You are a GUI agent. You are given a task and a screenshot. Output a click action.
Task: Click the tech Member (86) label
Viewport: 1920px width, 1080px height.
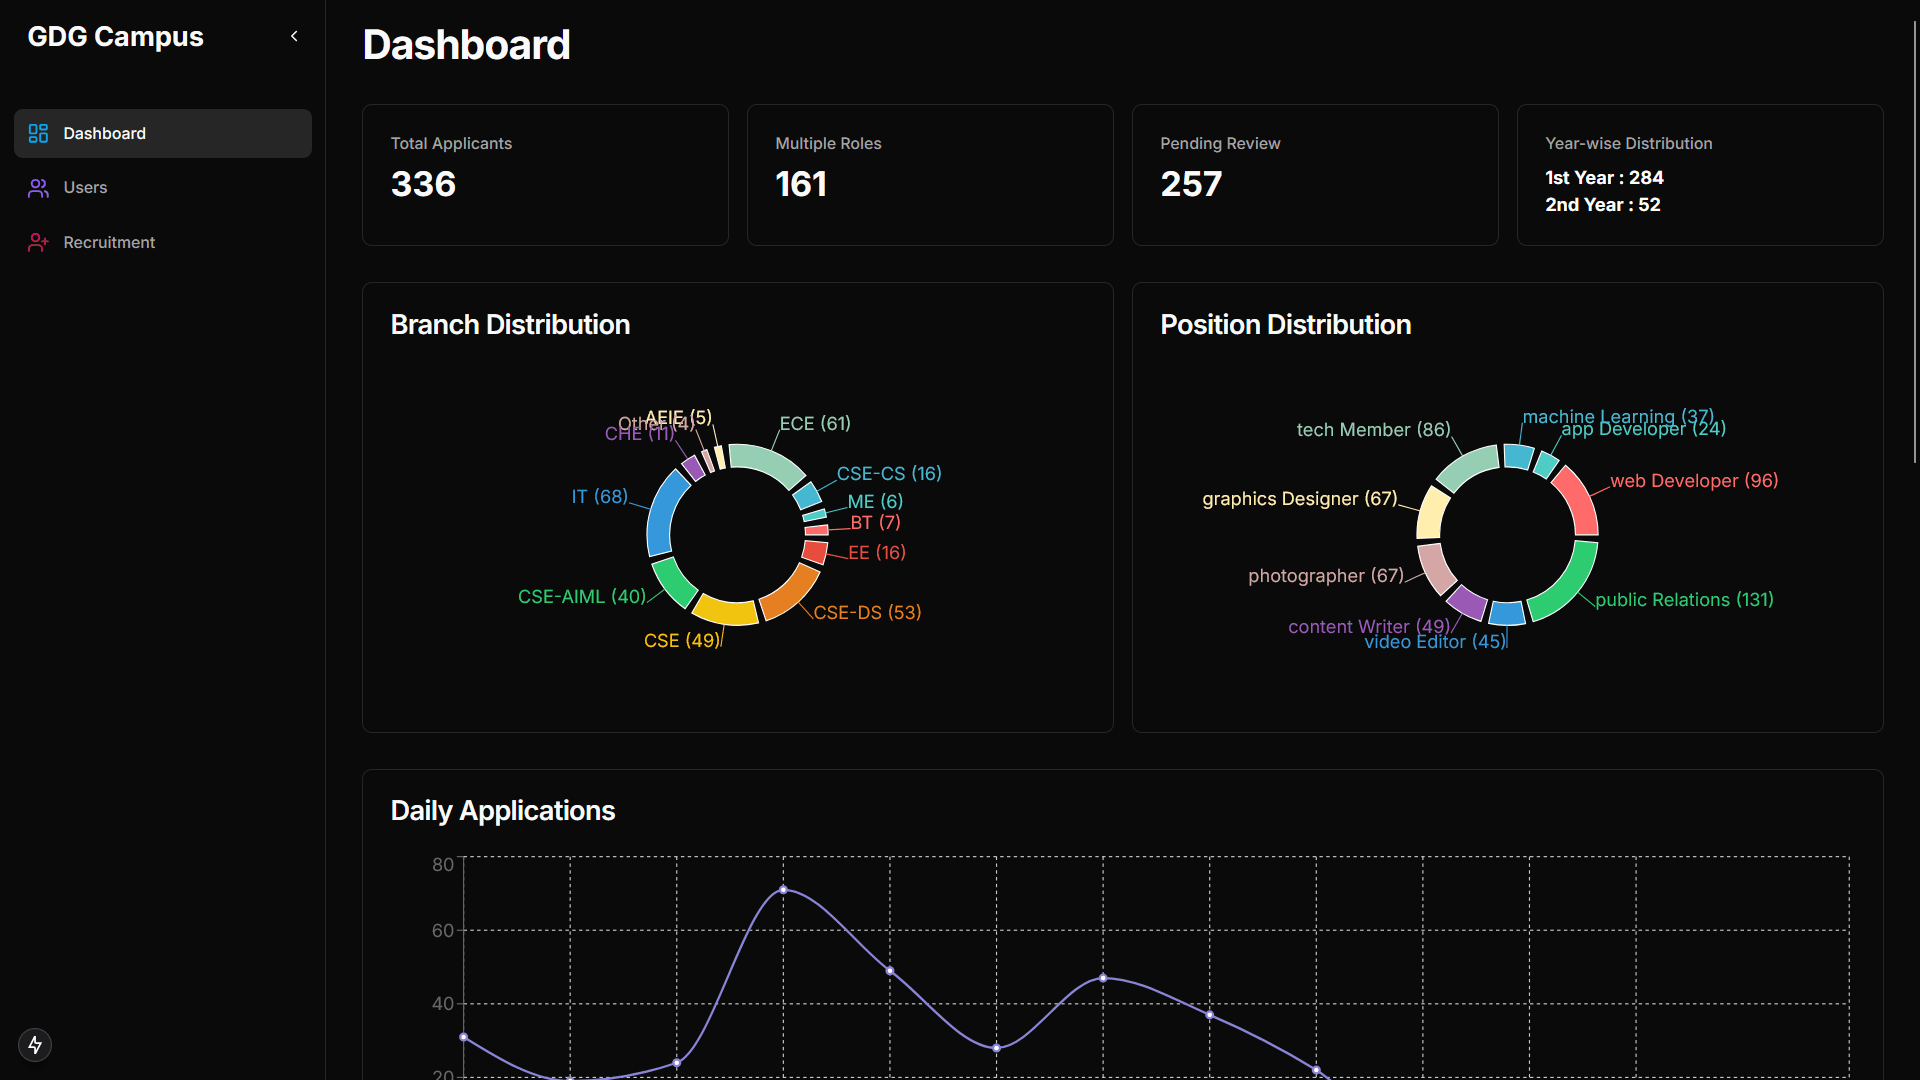coord(1373,430)
